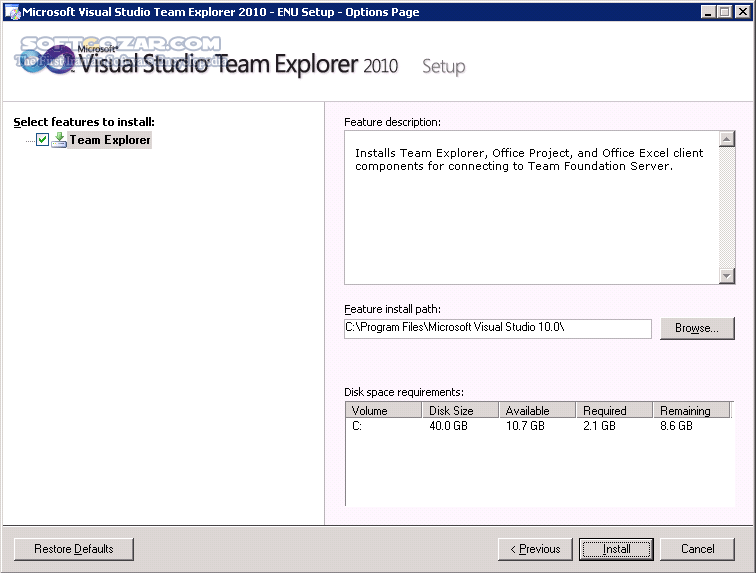Close the setup window

tap(743, 12)
